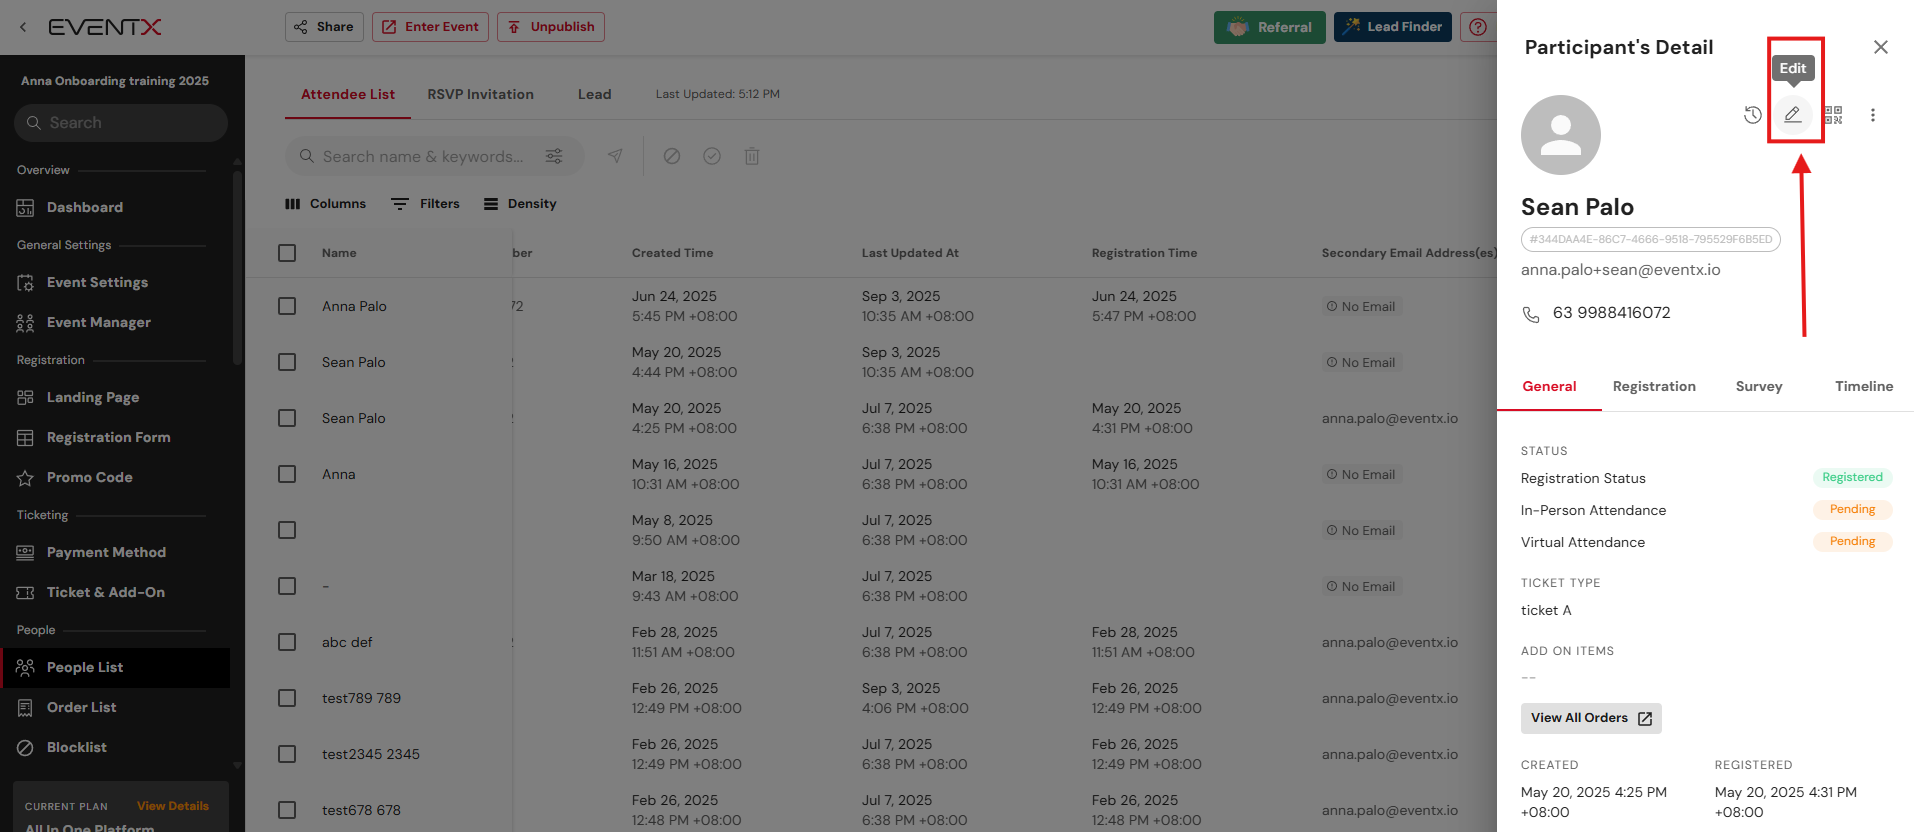1914x832 pixels.
Task: Click the View All Orders button
Action: 1590,718
